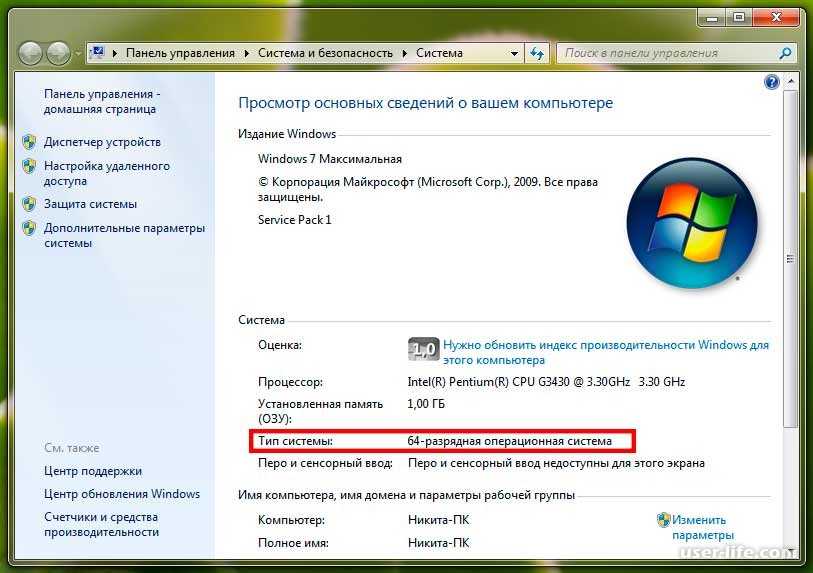This screenshot has height=573, width=813.
Task: Click the Windows 7 Максимальная text
Action: pos(330,159)
